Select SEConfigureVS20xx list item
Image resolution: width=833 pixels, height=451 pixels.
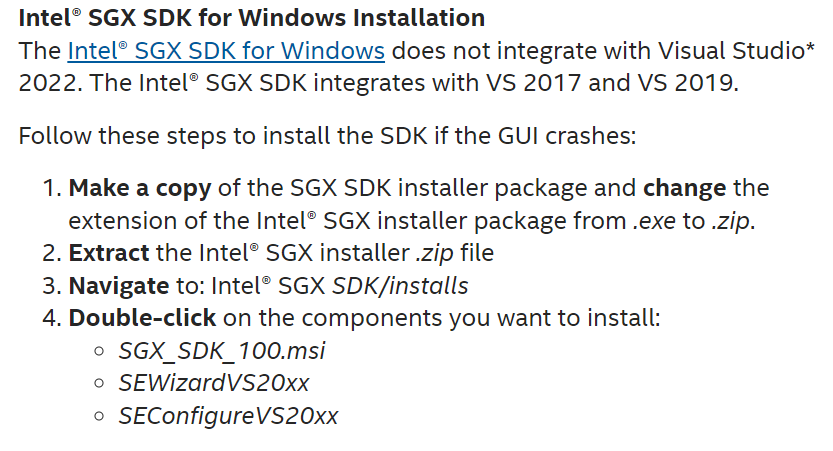(x=228, y=416)
